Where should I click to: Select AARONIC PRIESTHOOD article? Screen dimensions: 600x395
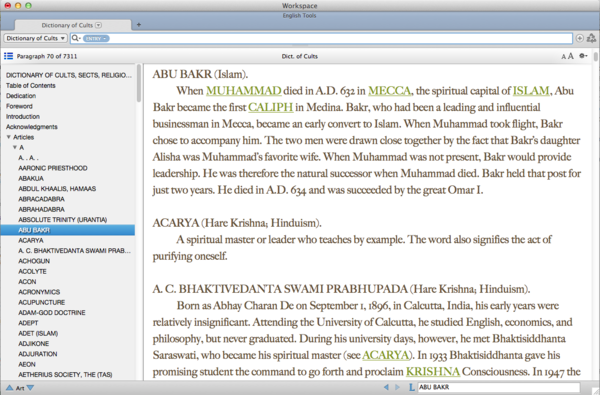(x=53, y=168)
